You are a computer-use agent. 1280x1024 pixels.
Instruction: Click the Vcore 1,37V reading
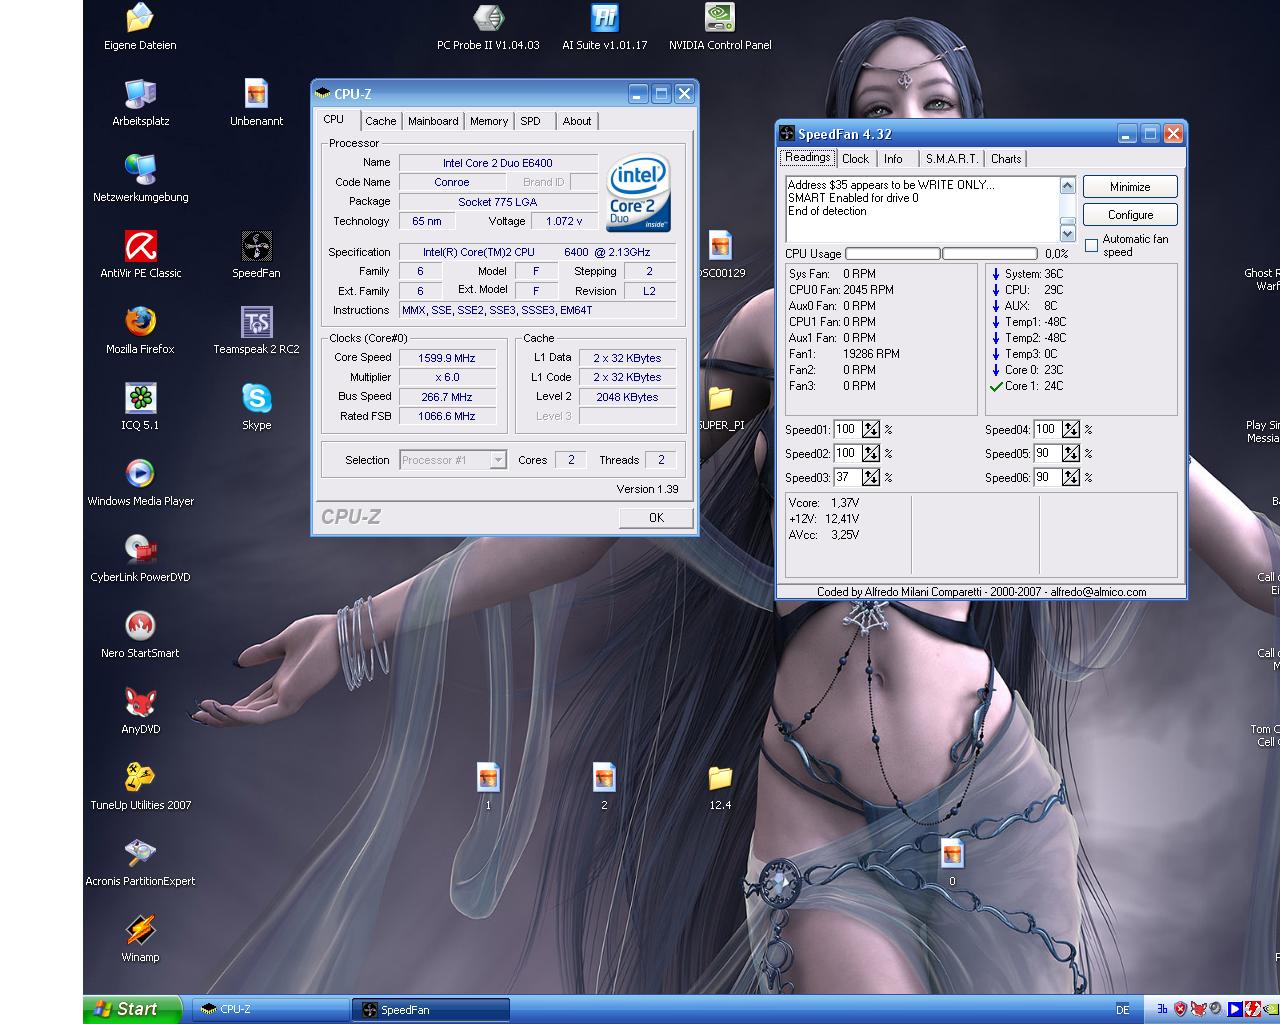(824, 503)
